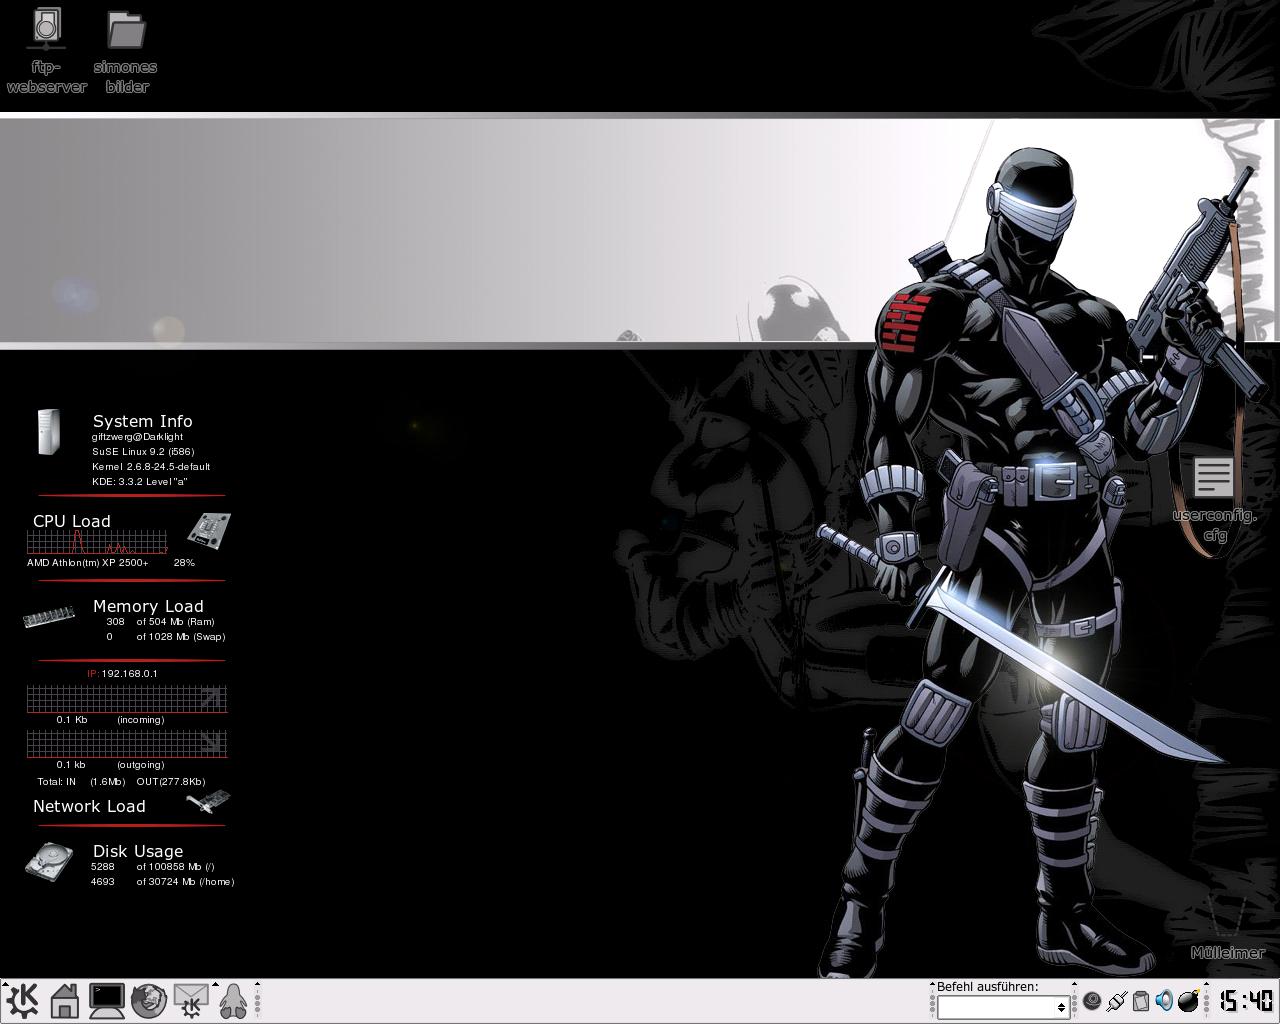Click the incoming network traffic graph
The image size is (1280, 1024).
pyautogui.click(x=127, y=698)
